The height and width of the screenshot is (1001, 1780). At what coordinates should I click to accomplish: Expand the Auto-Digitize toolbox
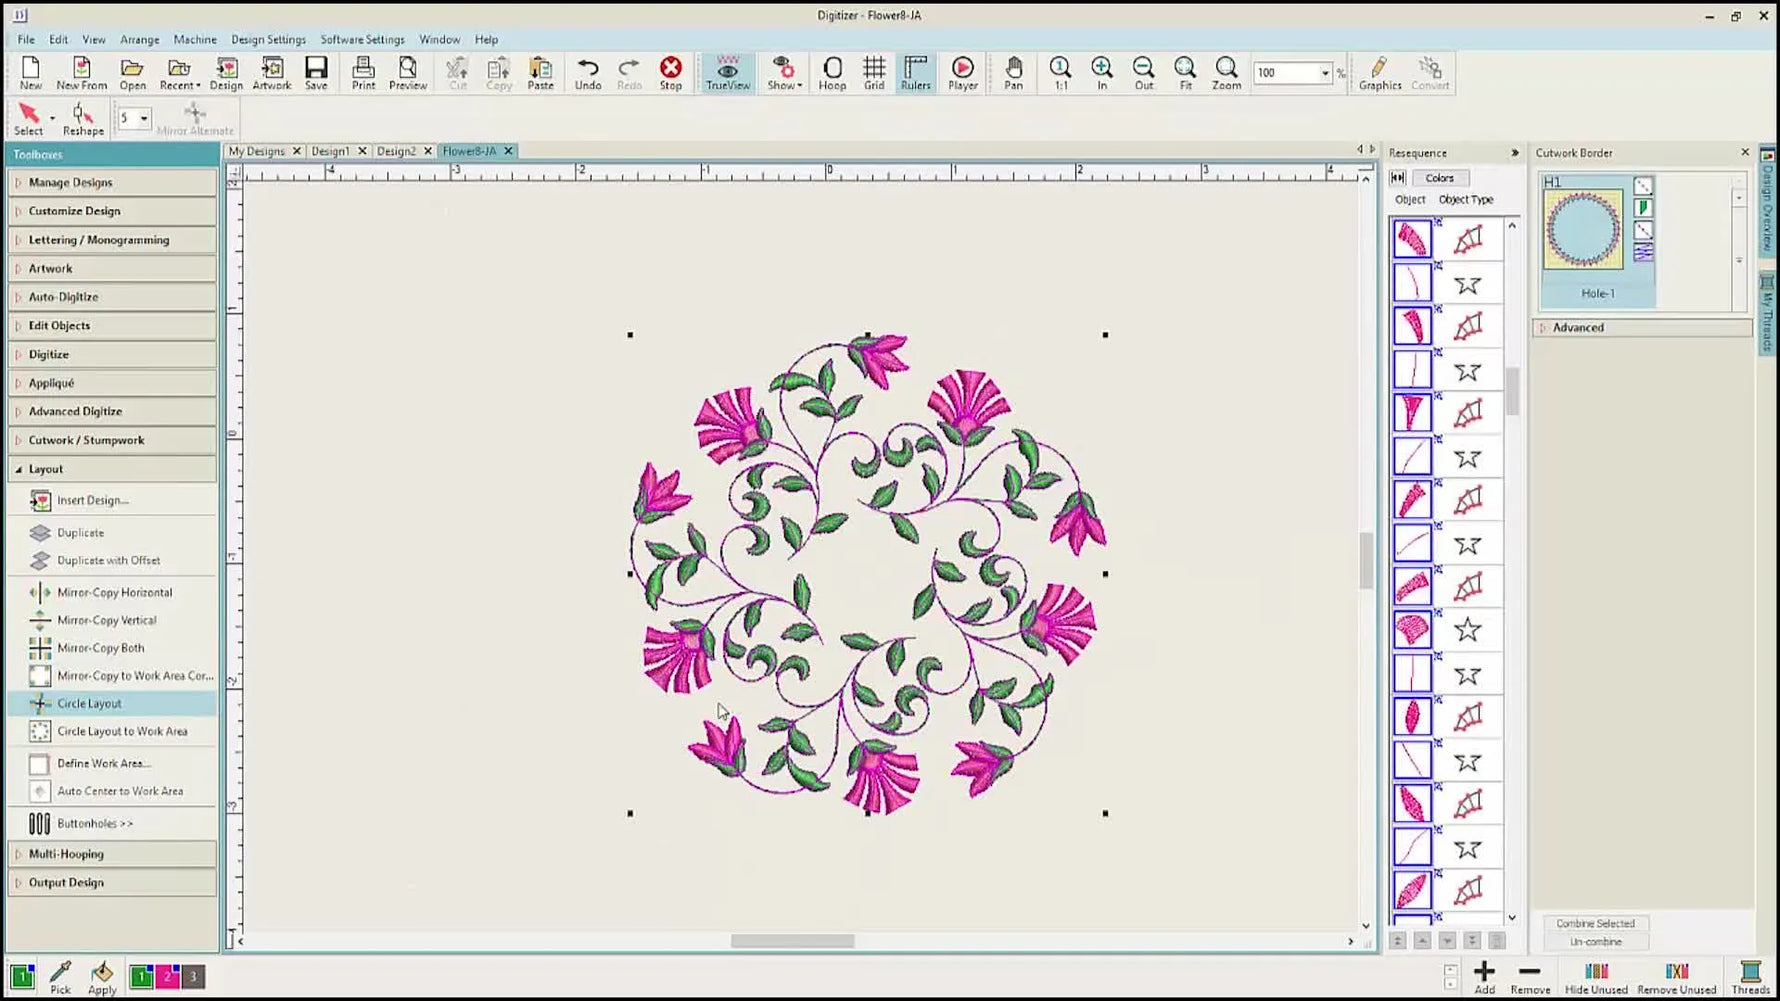[x=112, y=297]
